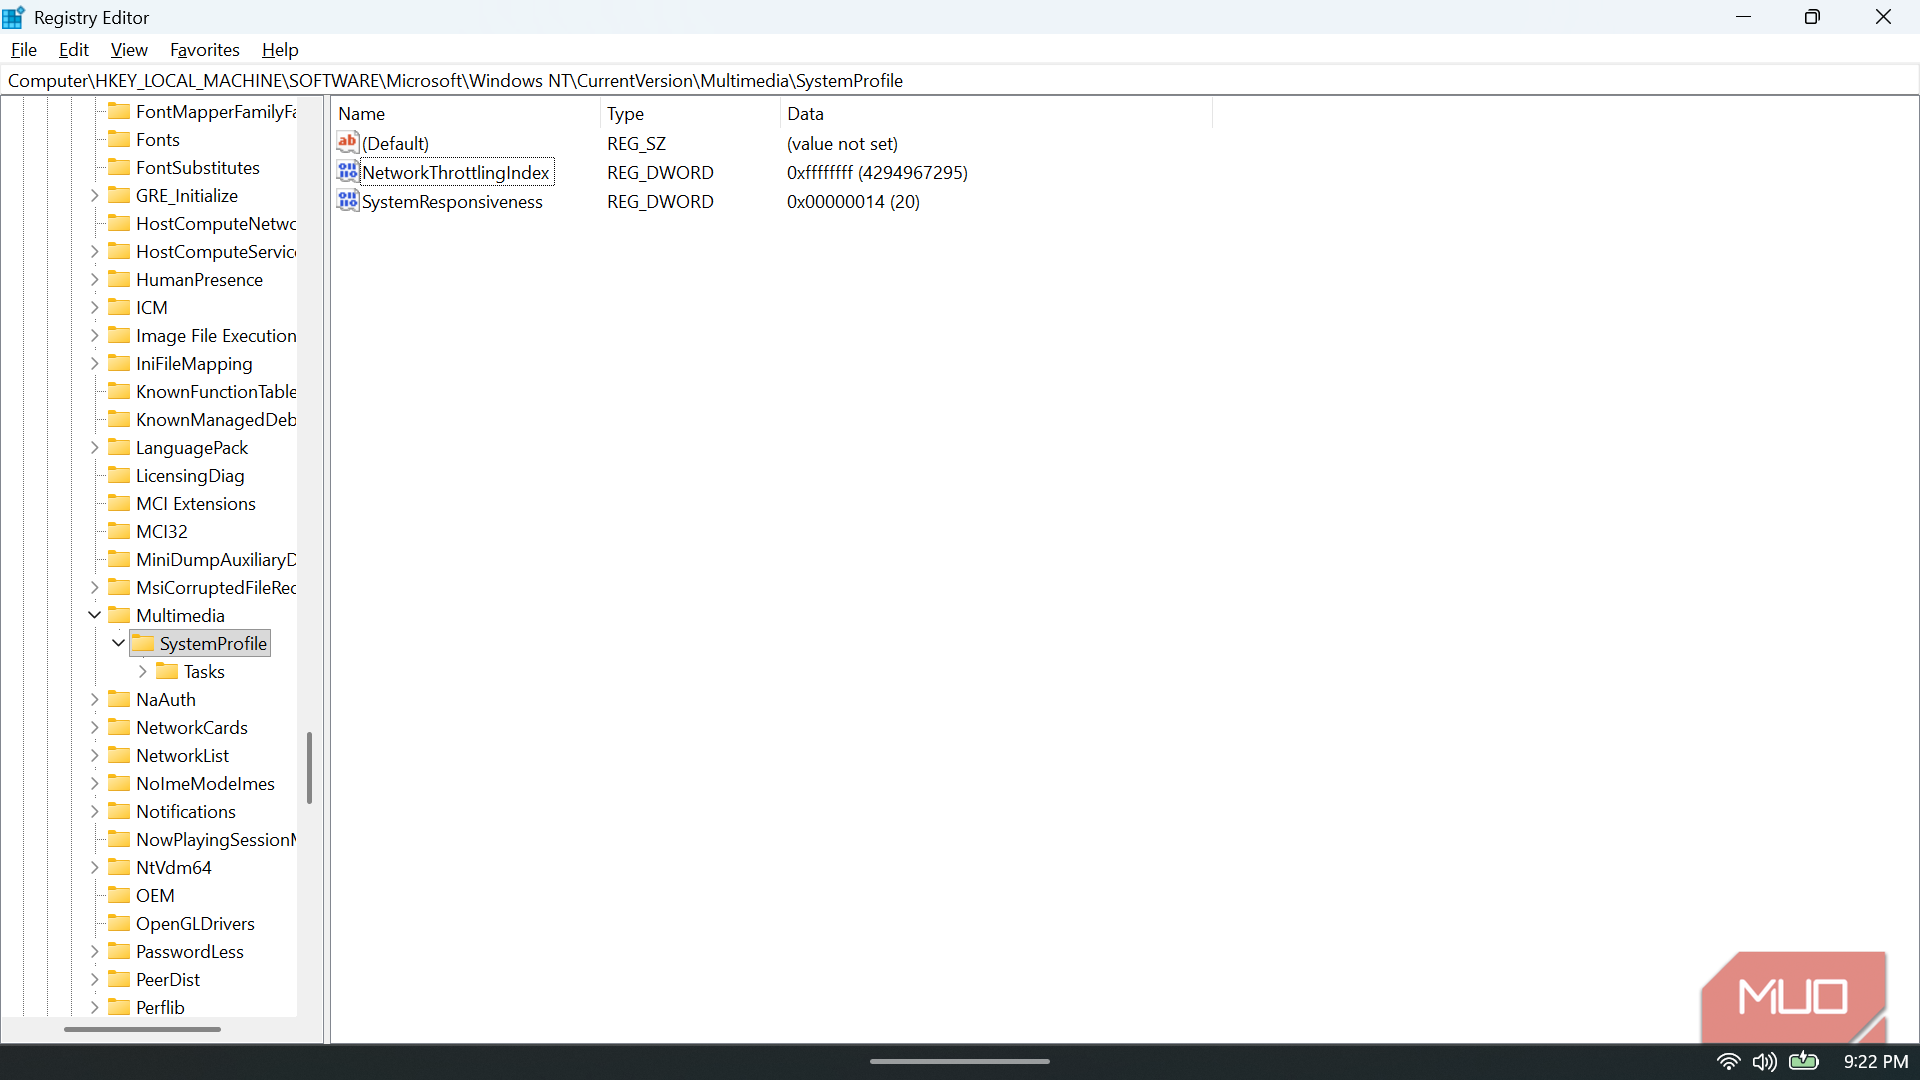Click the SystemProfile folder icon
Image resolution: width=1920 pixels, height=1080 pixels.
pyautogui.click(x=143, y=643)
